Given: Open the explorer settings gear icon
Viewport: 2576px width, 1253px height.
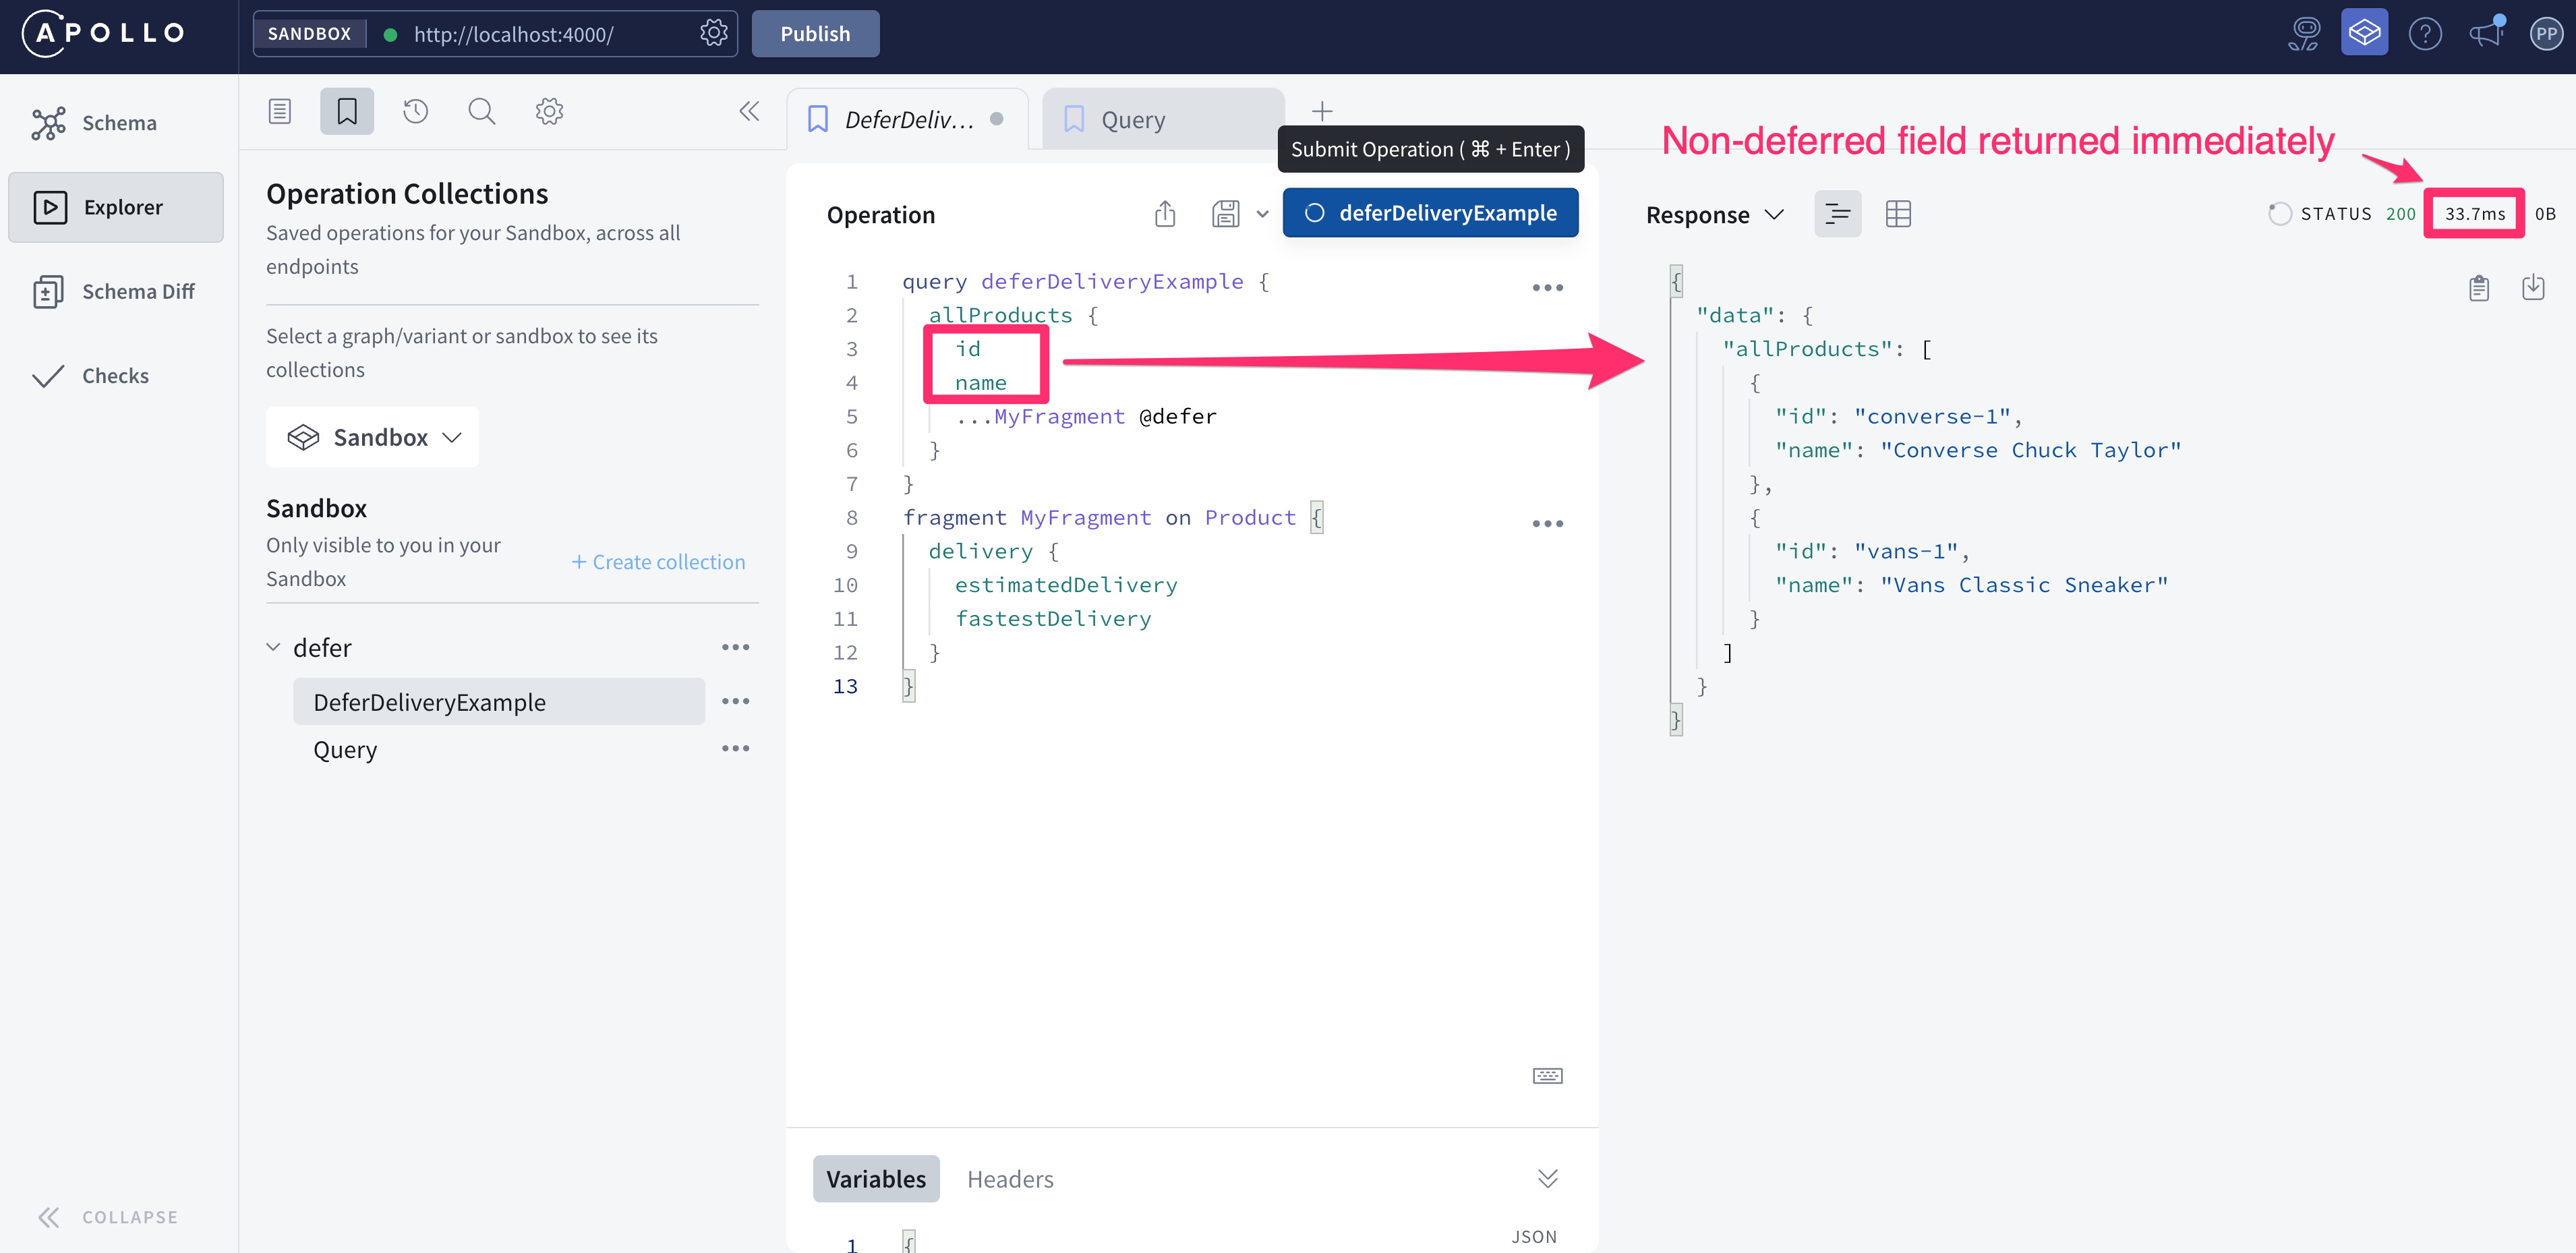Looking at the screenshot, I should (549, 111).
